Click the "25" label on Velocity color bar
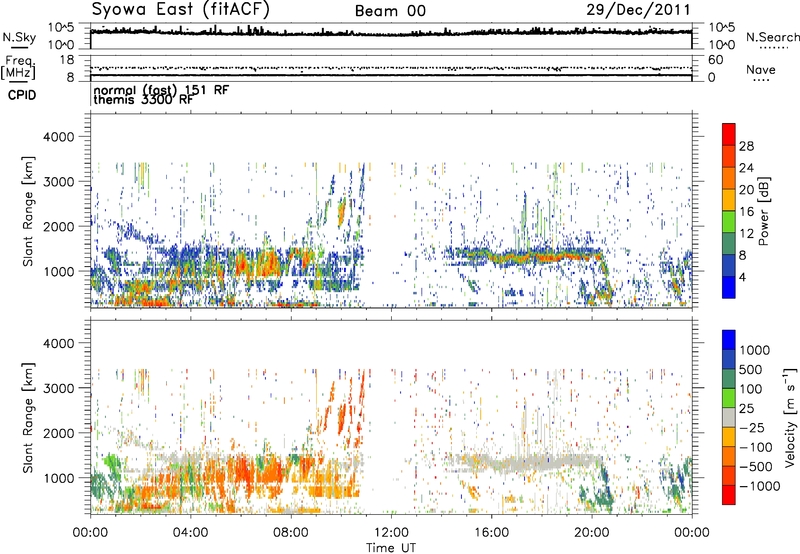Viewport: 800px width, 554px height. [x=747, y=409]
